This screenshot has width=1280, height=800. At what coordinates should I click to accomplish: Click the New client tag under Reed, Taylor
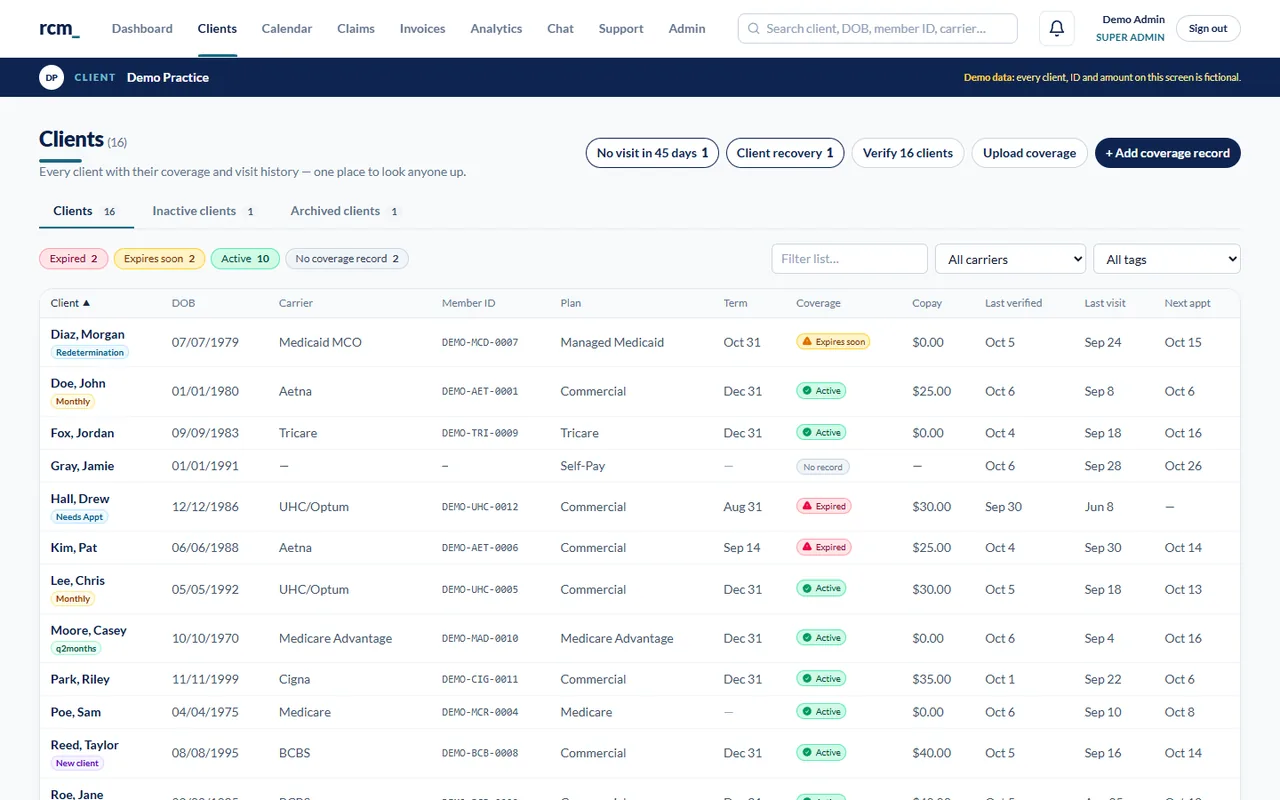coord(77,763)
